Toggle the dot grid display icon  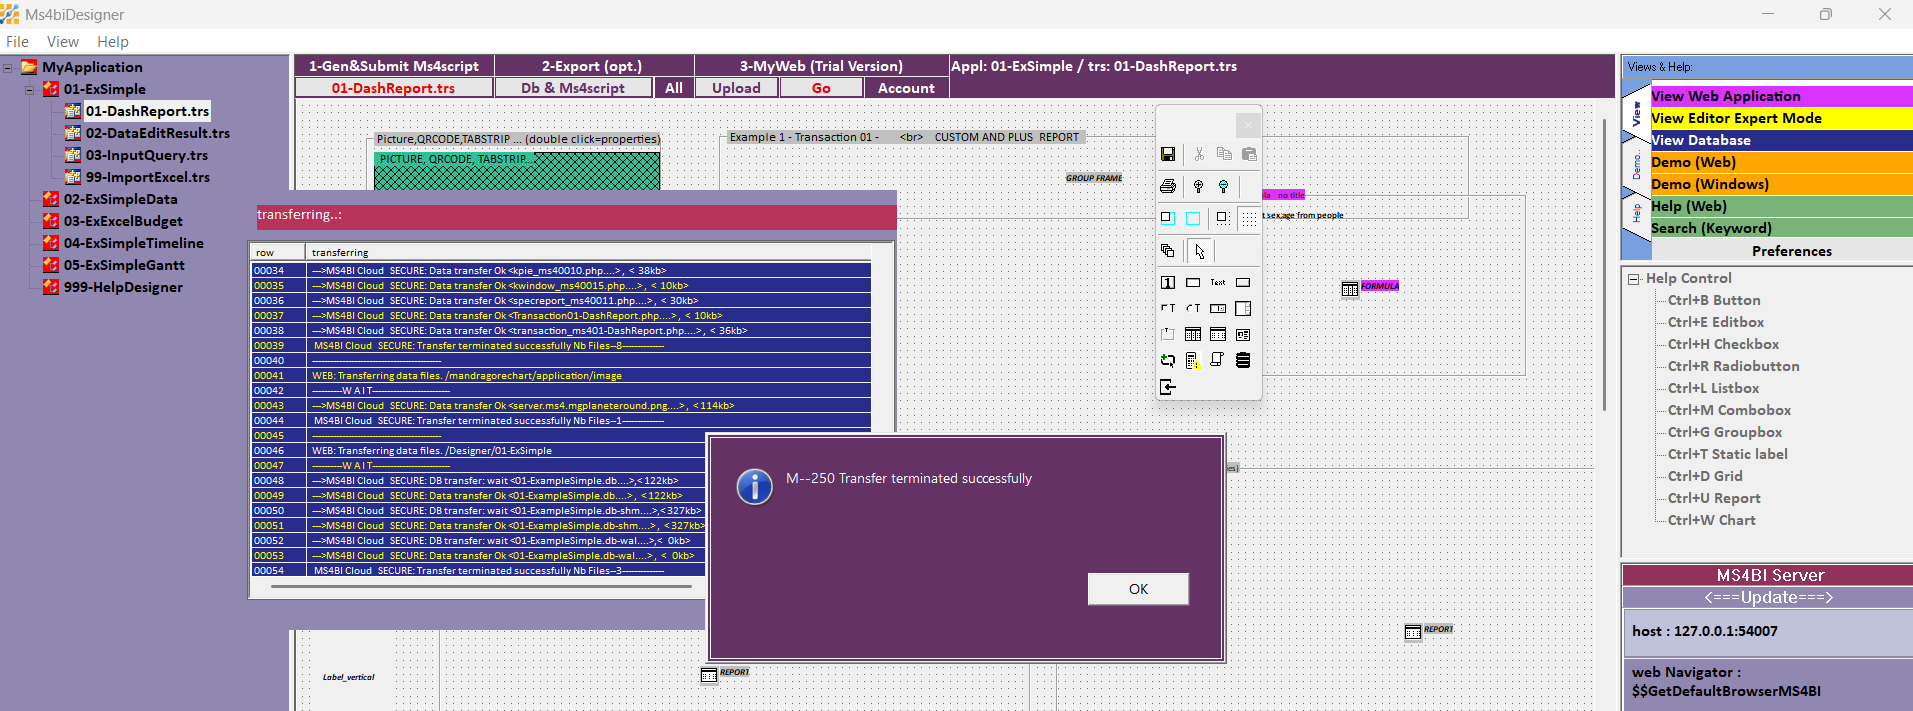1249,218
